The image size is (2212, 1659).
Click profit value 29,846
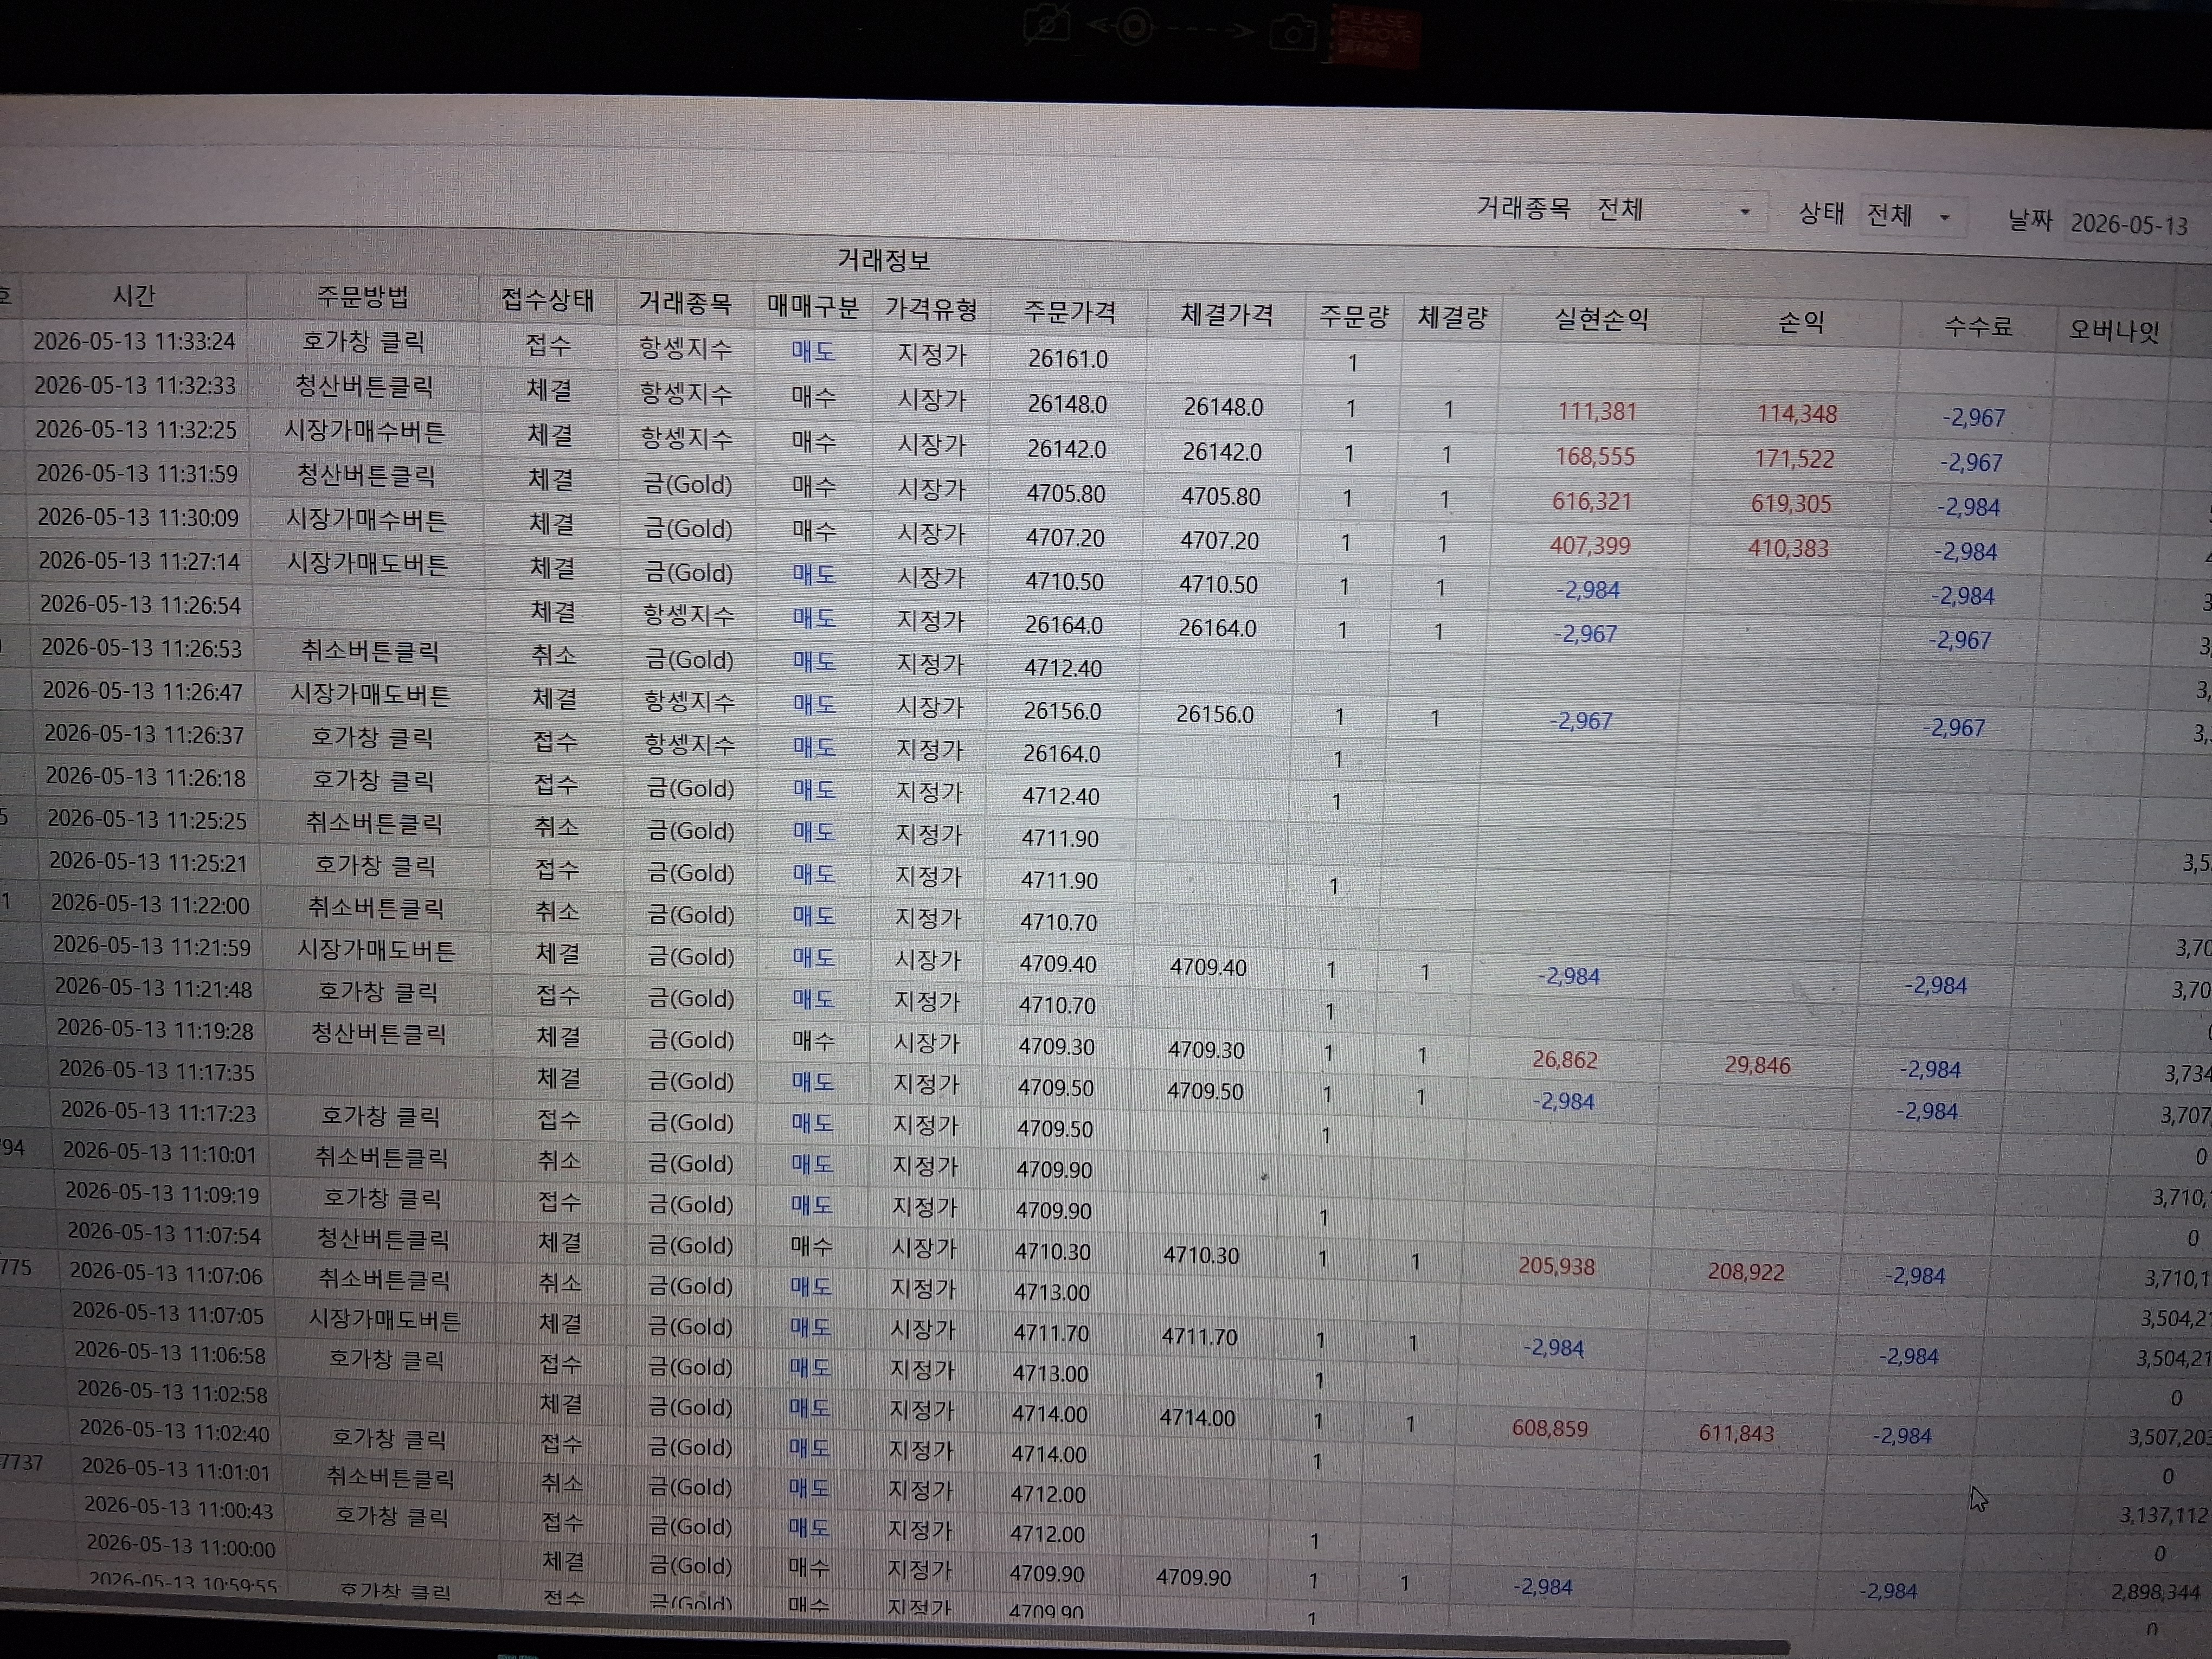point(1757,1065)
